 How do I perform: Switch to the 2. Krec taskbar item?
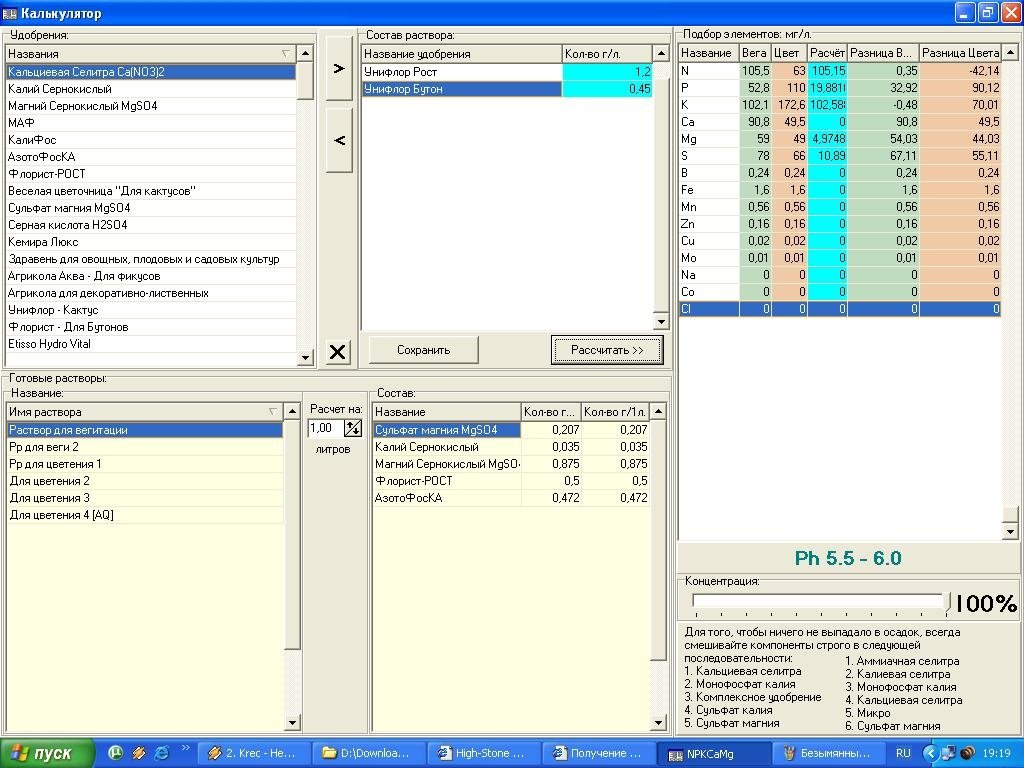click(253, 754)
